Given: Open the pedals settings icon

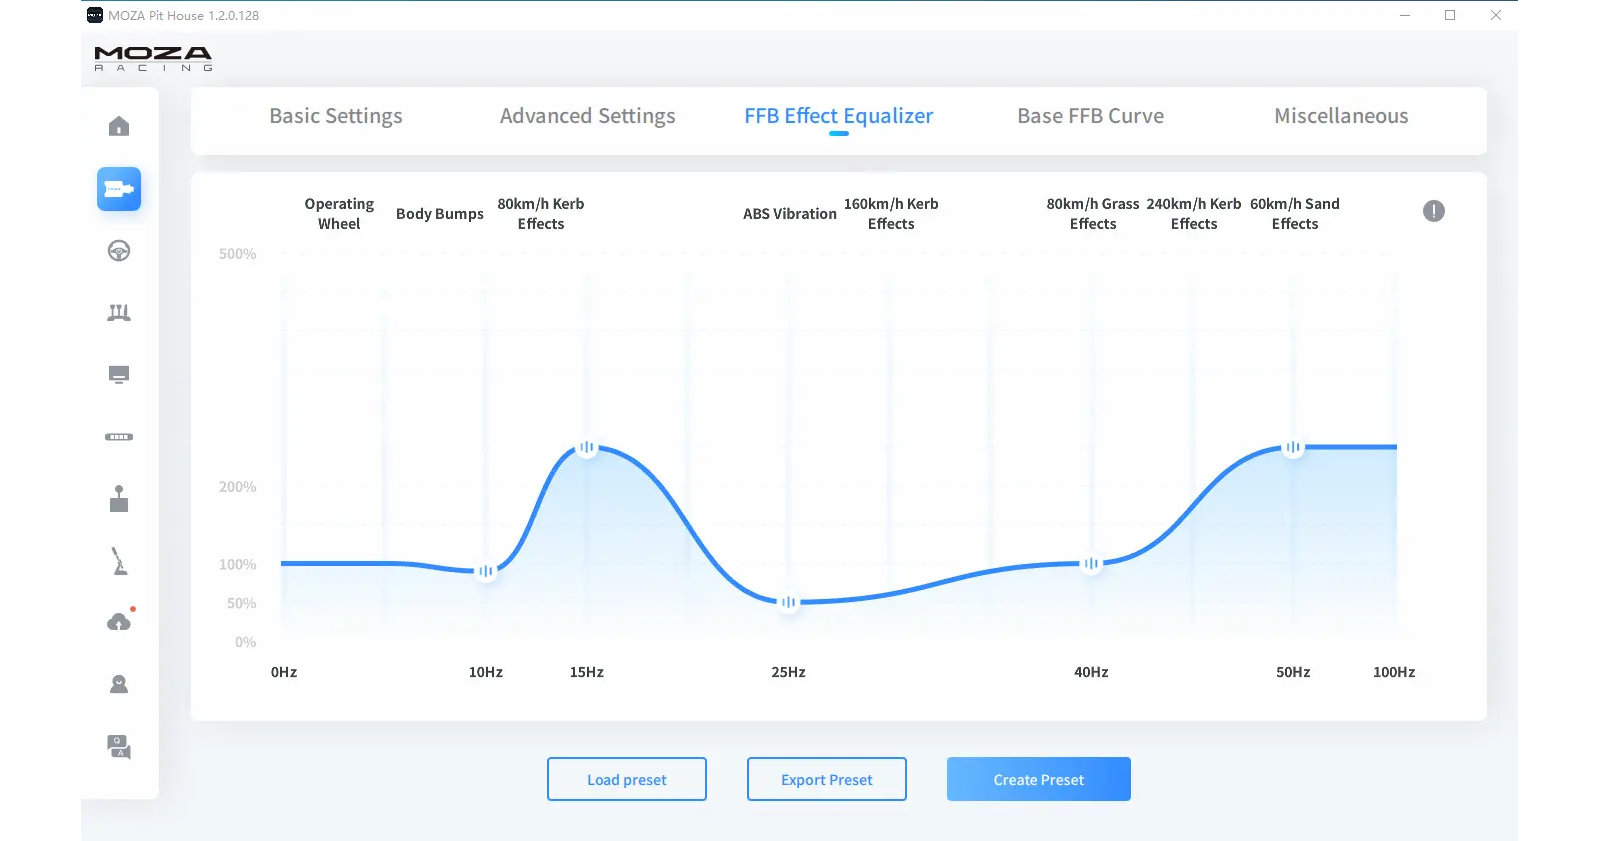Looking at the screenshot, I should pos(119,313).
